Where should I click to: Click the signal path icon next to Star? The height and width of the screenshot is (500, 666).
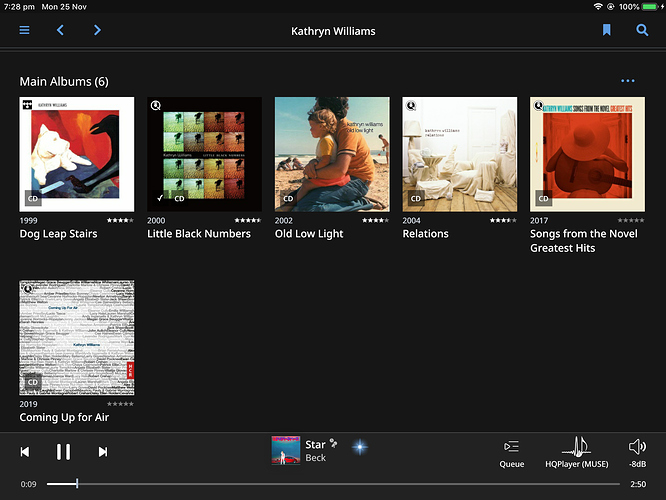click(333, 444)
